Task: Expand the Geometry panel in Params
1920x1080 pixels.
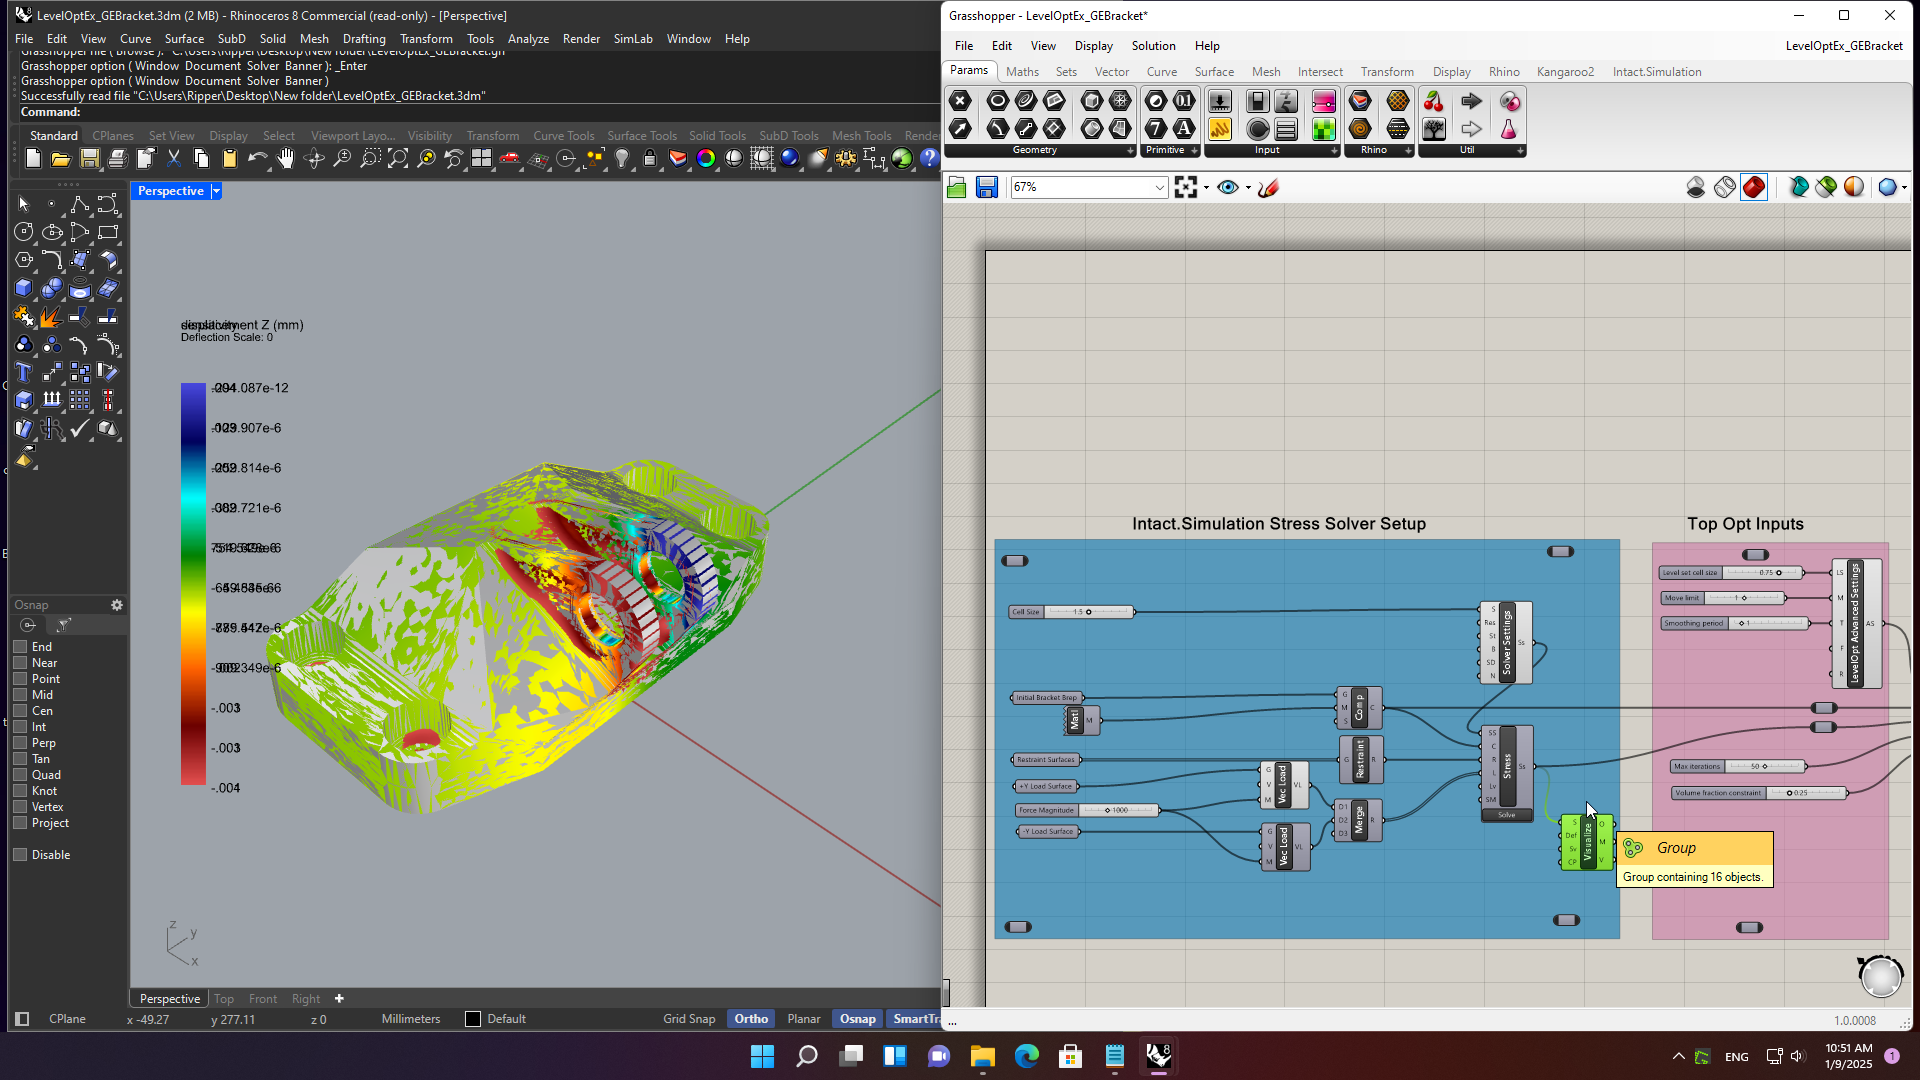Action: (1131, 151)
